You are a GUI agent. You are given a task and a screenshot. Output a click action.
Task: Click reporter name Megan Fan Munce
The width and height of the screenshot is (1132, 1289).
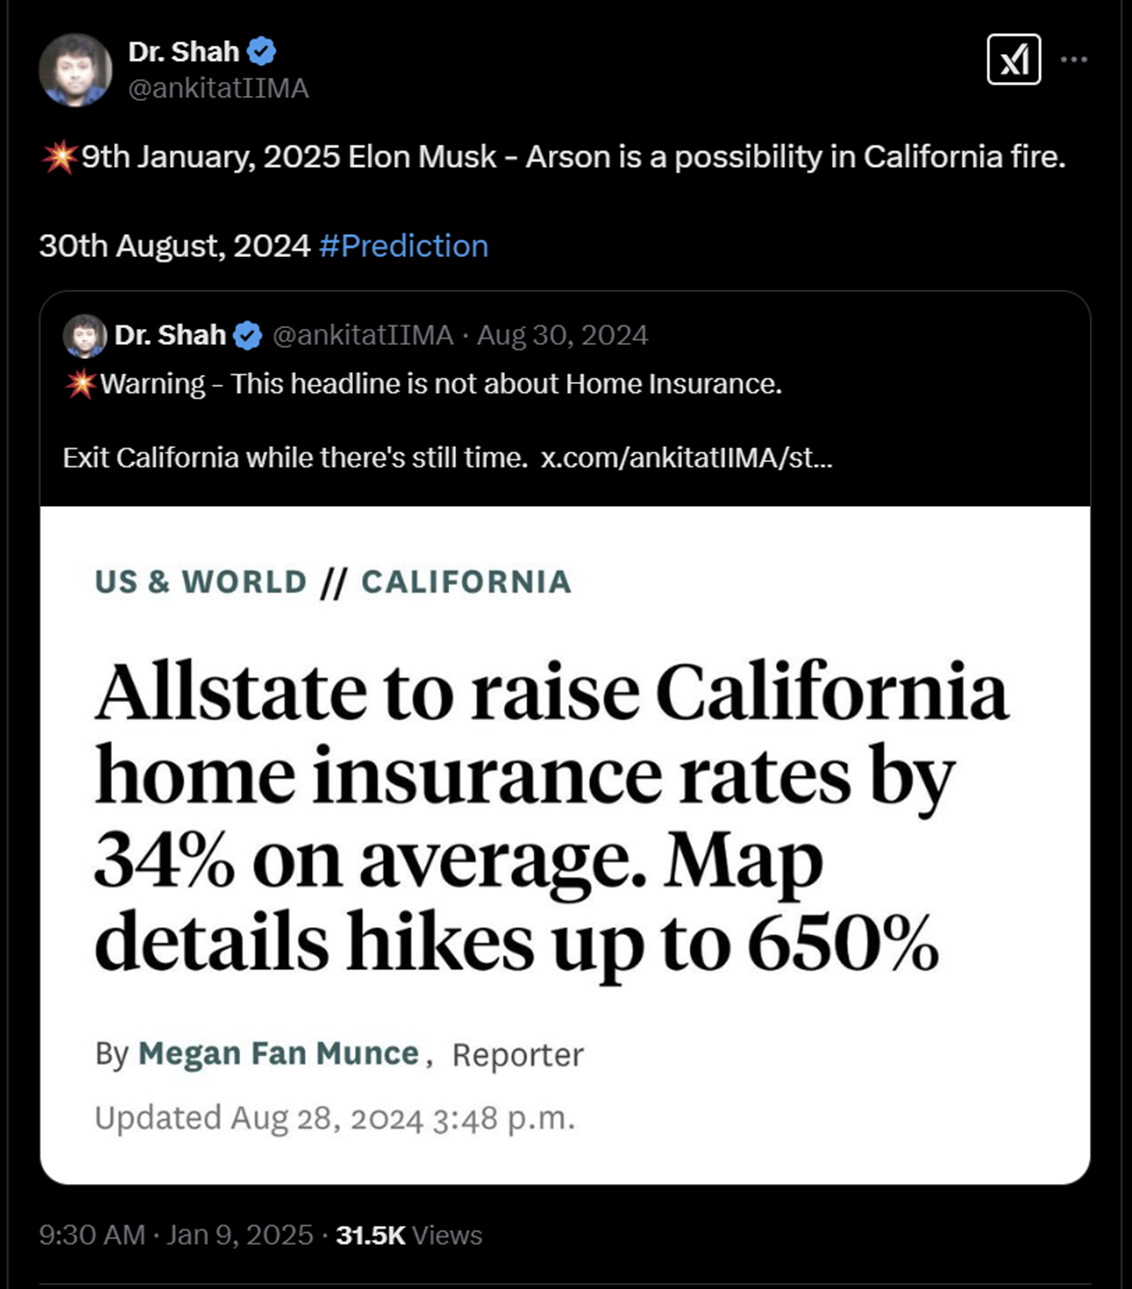point(279,1053)
